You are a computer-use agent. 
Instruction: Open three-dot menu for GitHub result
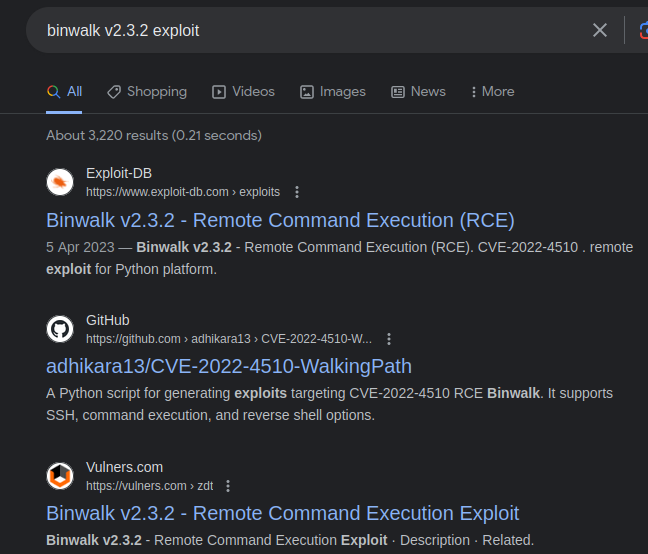389,339
